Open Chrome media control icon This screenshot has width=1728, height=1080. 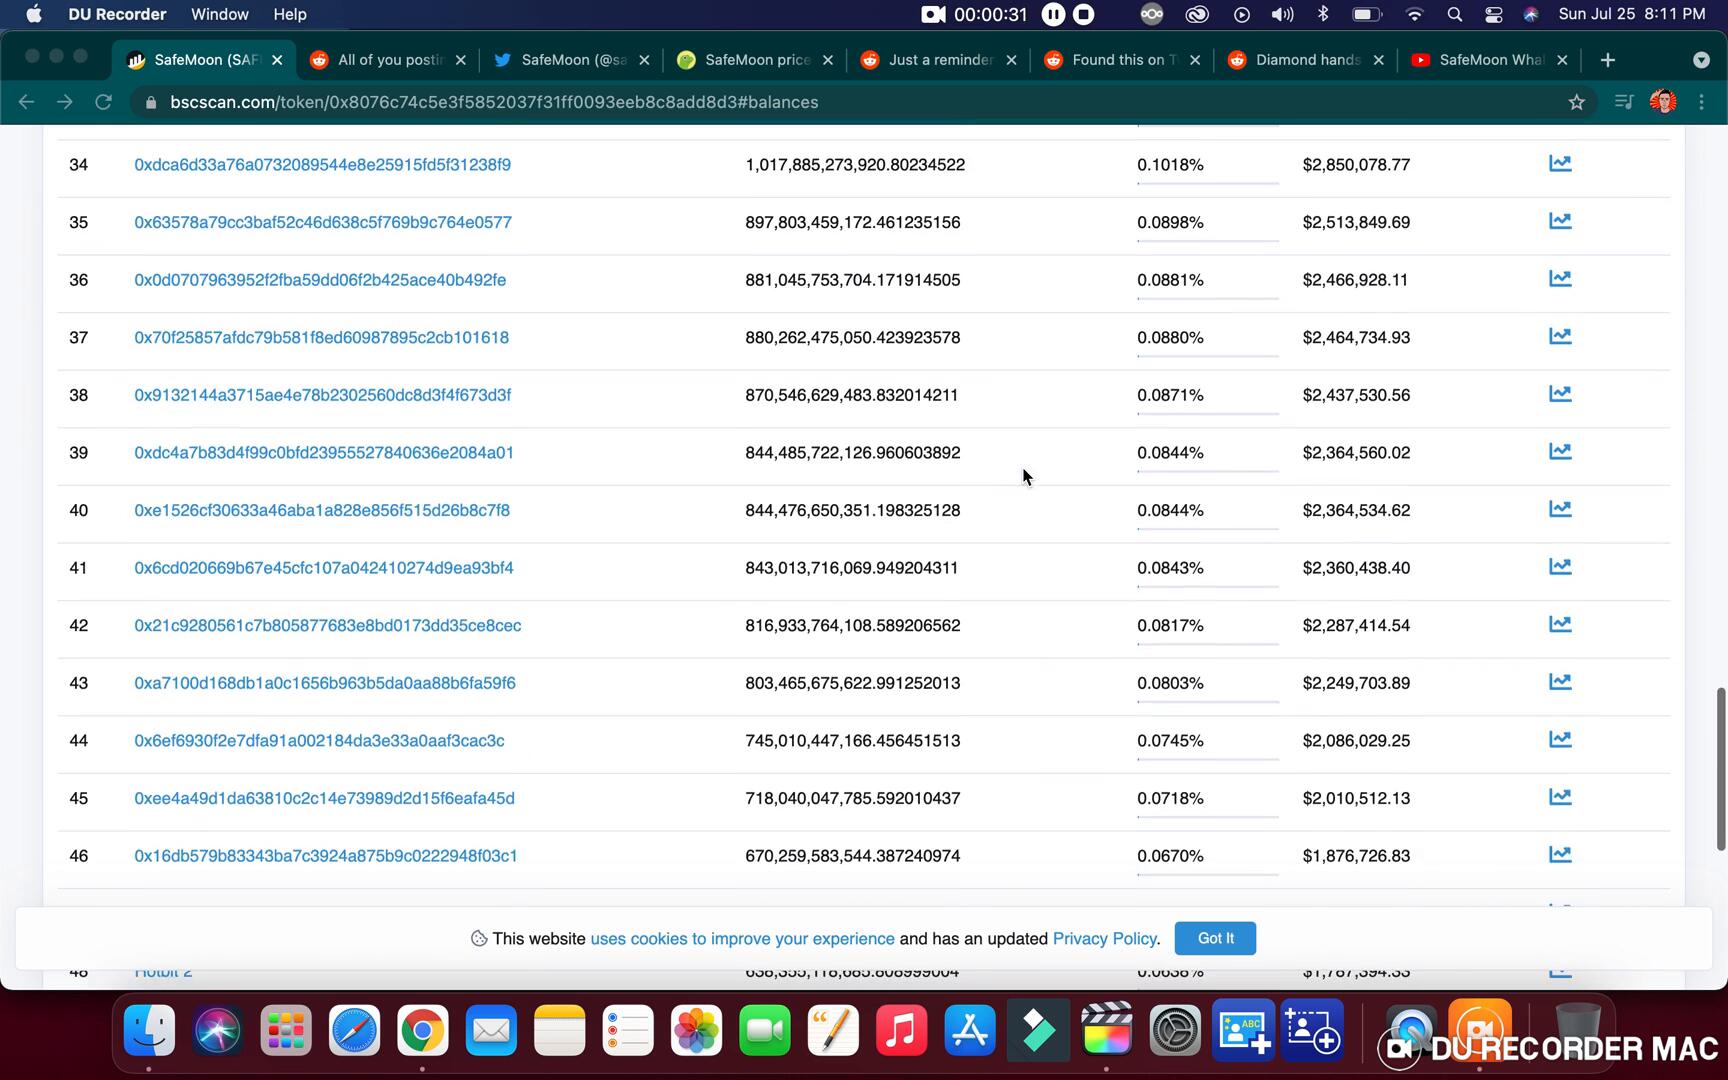pyautogui.click(x=1624, y=102)
